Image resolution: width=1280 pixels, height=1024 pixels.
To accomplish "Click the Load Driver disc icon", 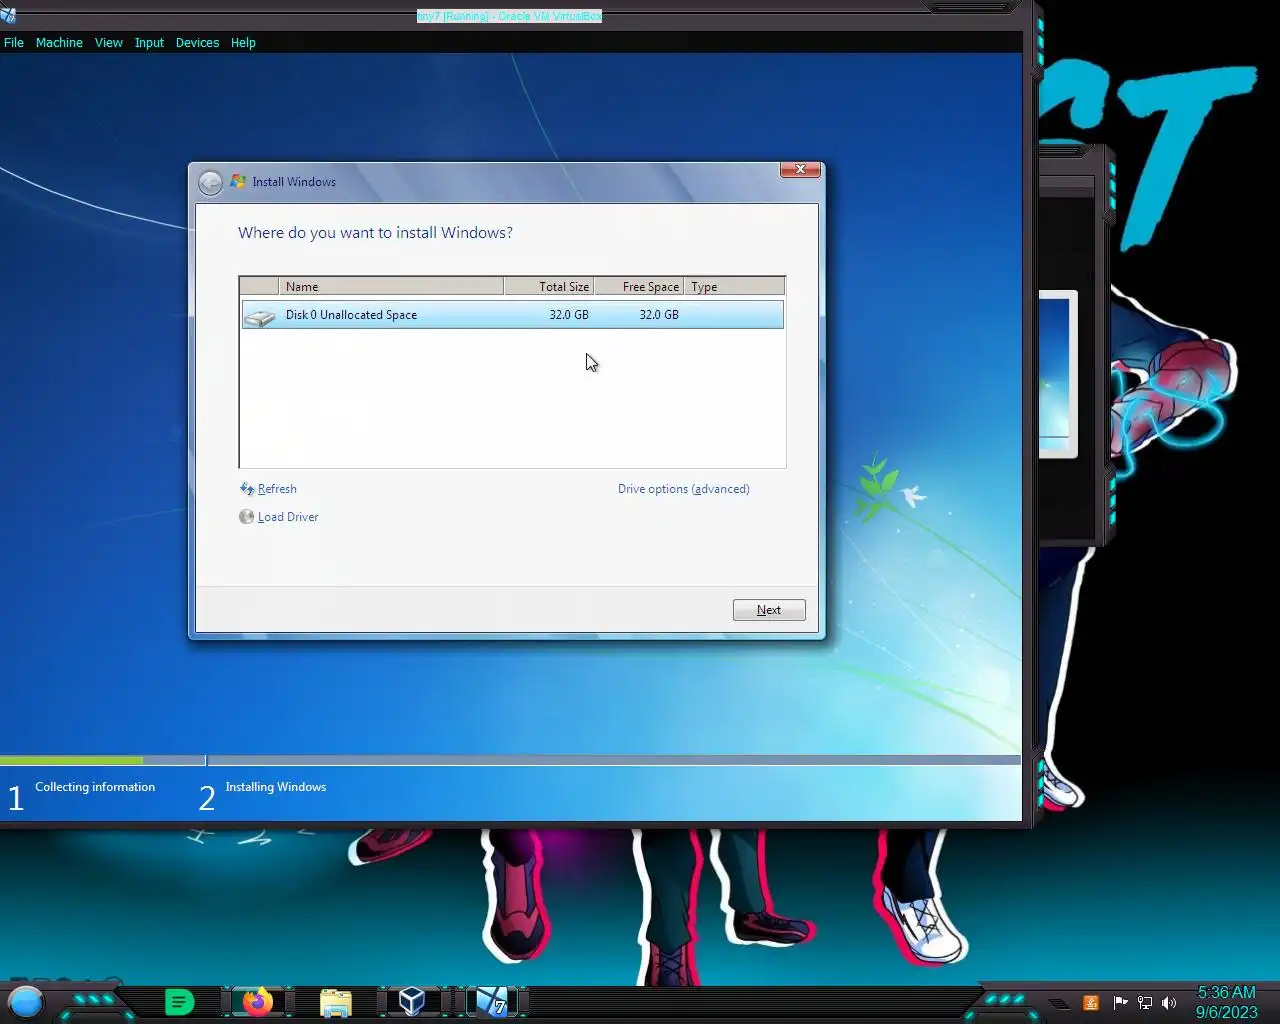I will tap(246, 517).
